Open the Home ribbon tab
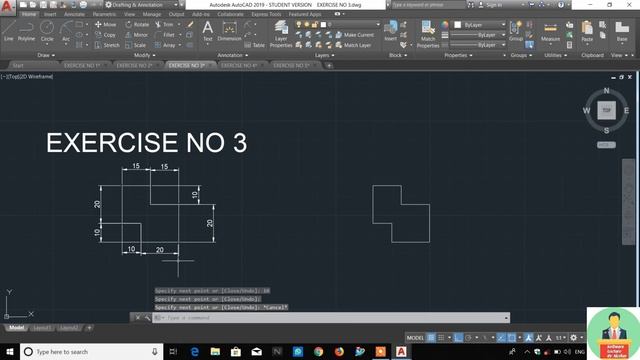The height and width of the screenshot is (360, 640). point(29,14)
